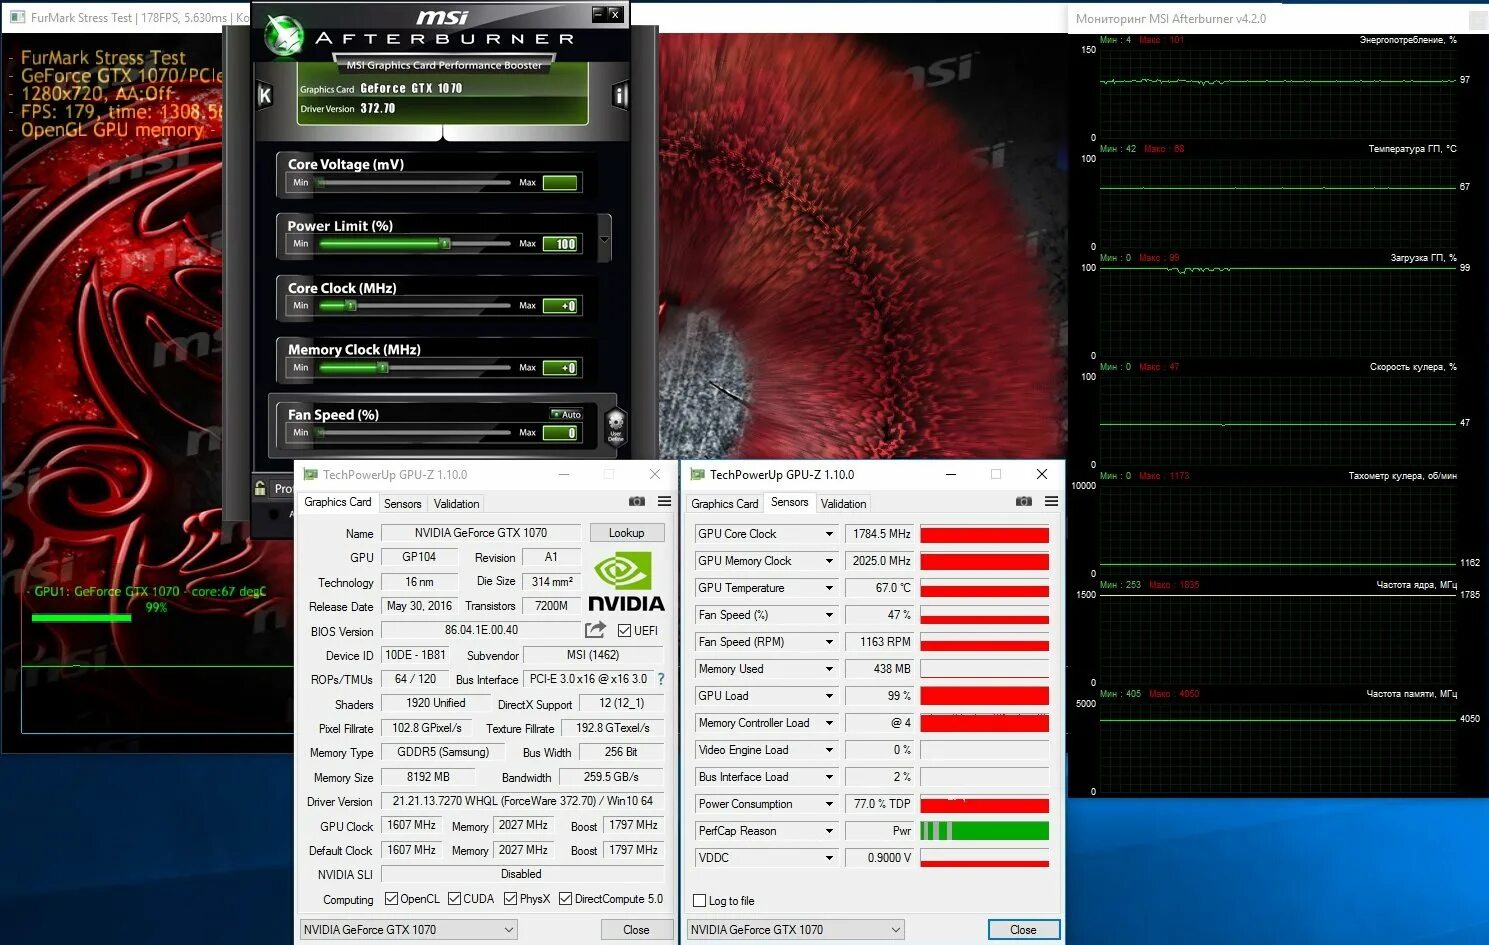Screen dimensions: 1489x945
Task: Toggle the PhysX checkbox
Action: click(x=511, y=899)
